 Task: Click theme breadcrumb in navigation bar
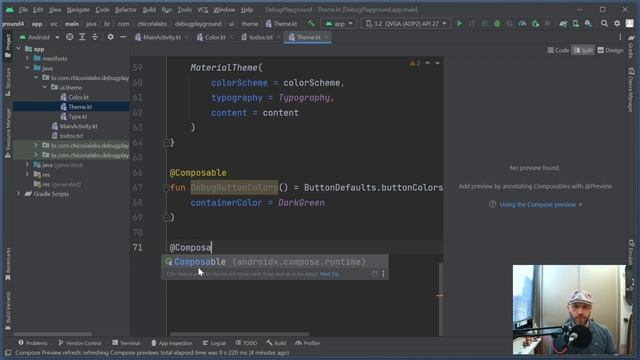tap(249, 24)
